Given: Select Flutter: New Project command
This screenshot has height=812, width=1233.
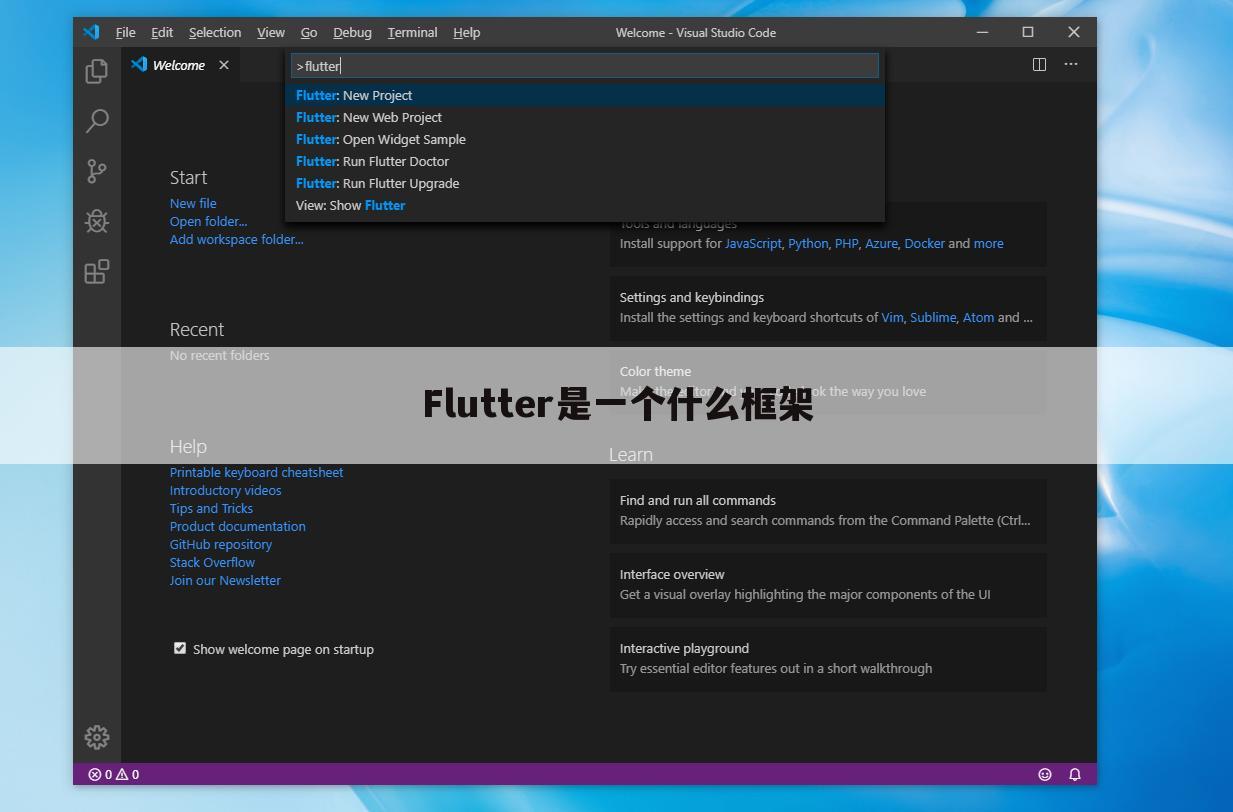Looking at the screenshot, I should click(x=585, y=95).
